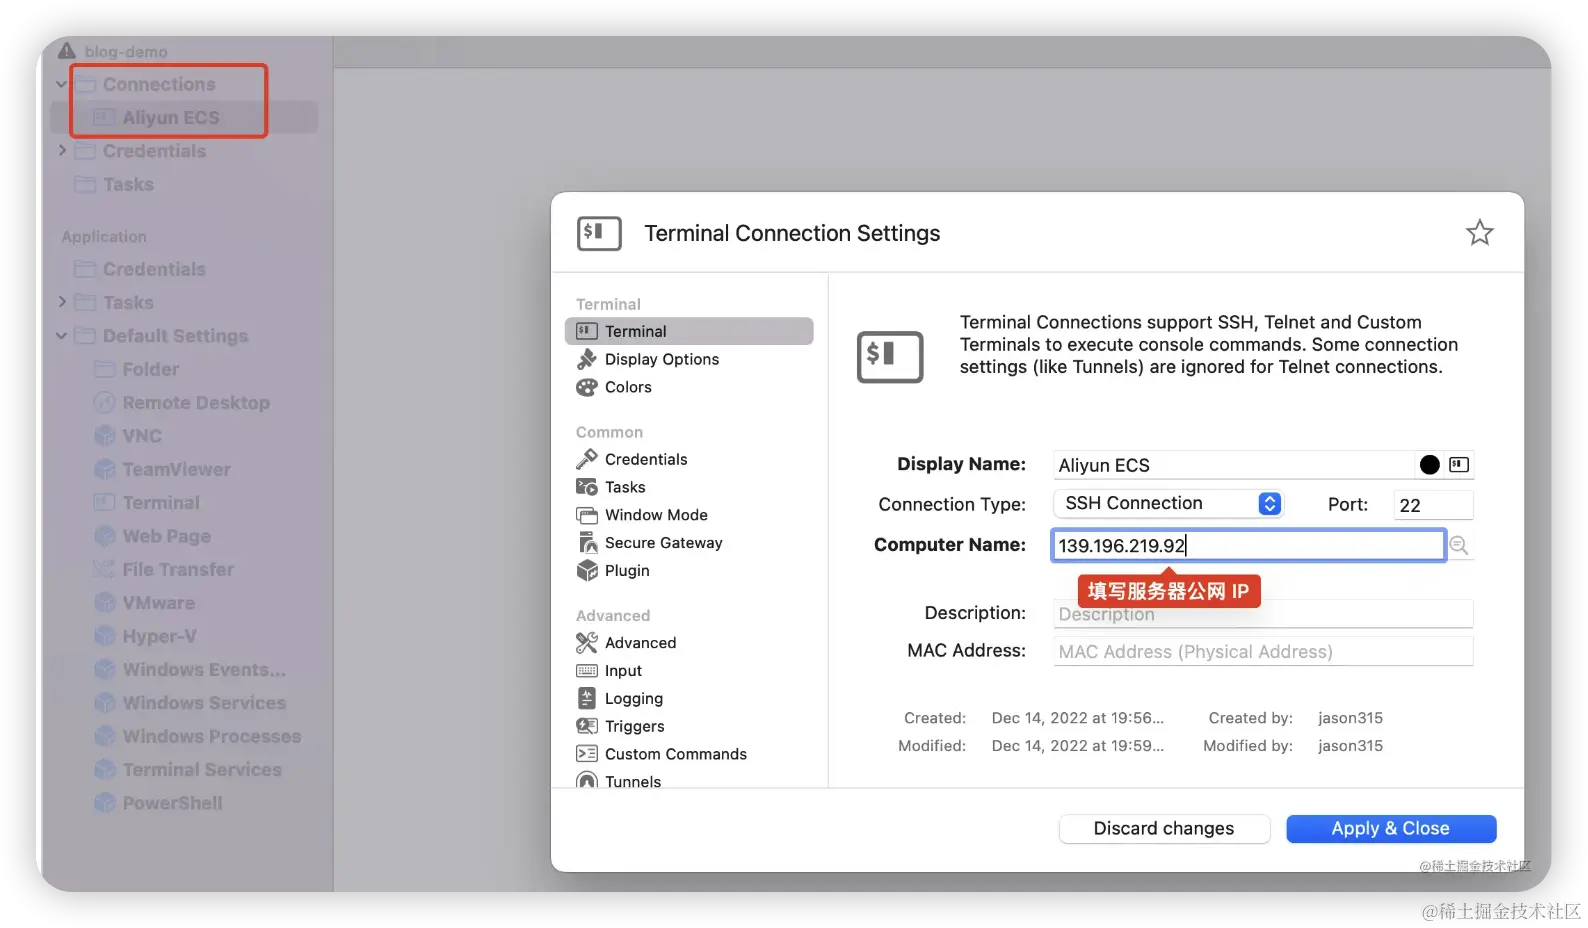This screenshot has height=928, width=1588.
Task: Click the Port number field
Action: pyautogui.click(x=1433, y=505)
